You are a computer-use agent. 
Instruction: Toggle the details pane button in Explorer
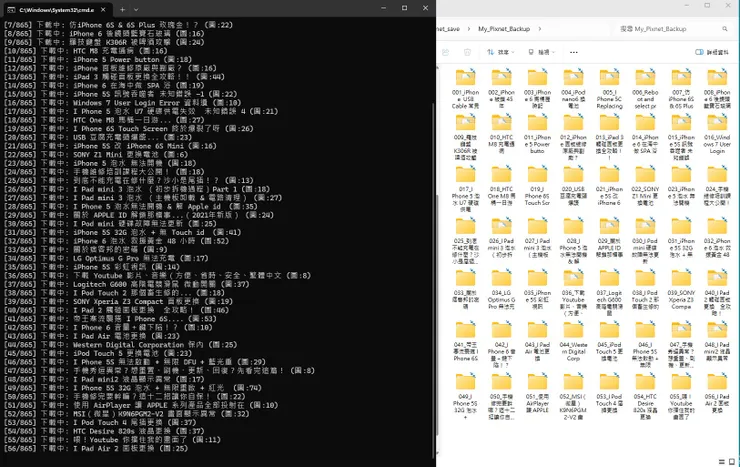pos(712,52)
